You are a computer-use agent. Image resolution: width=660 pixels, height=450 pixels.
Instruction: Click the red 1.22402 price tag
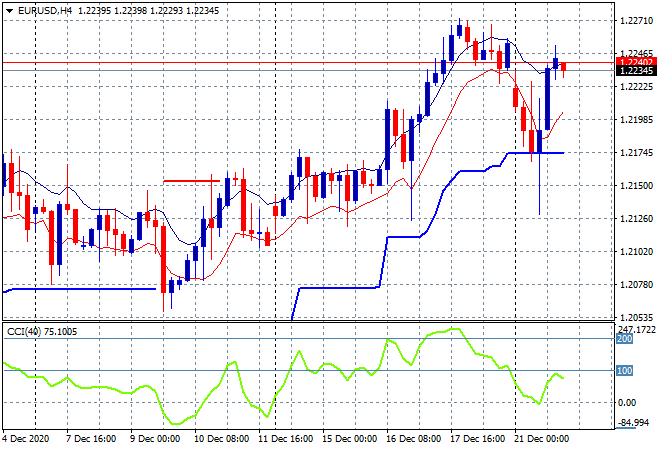click(636, 62)
